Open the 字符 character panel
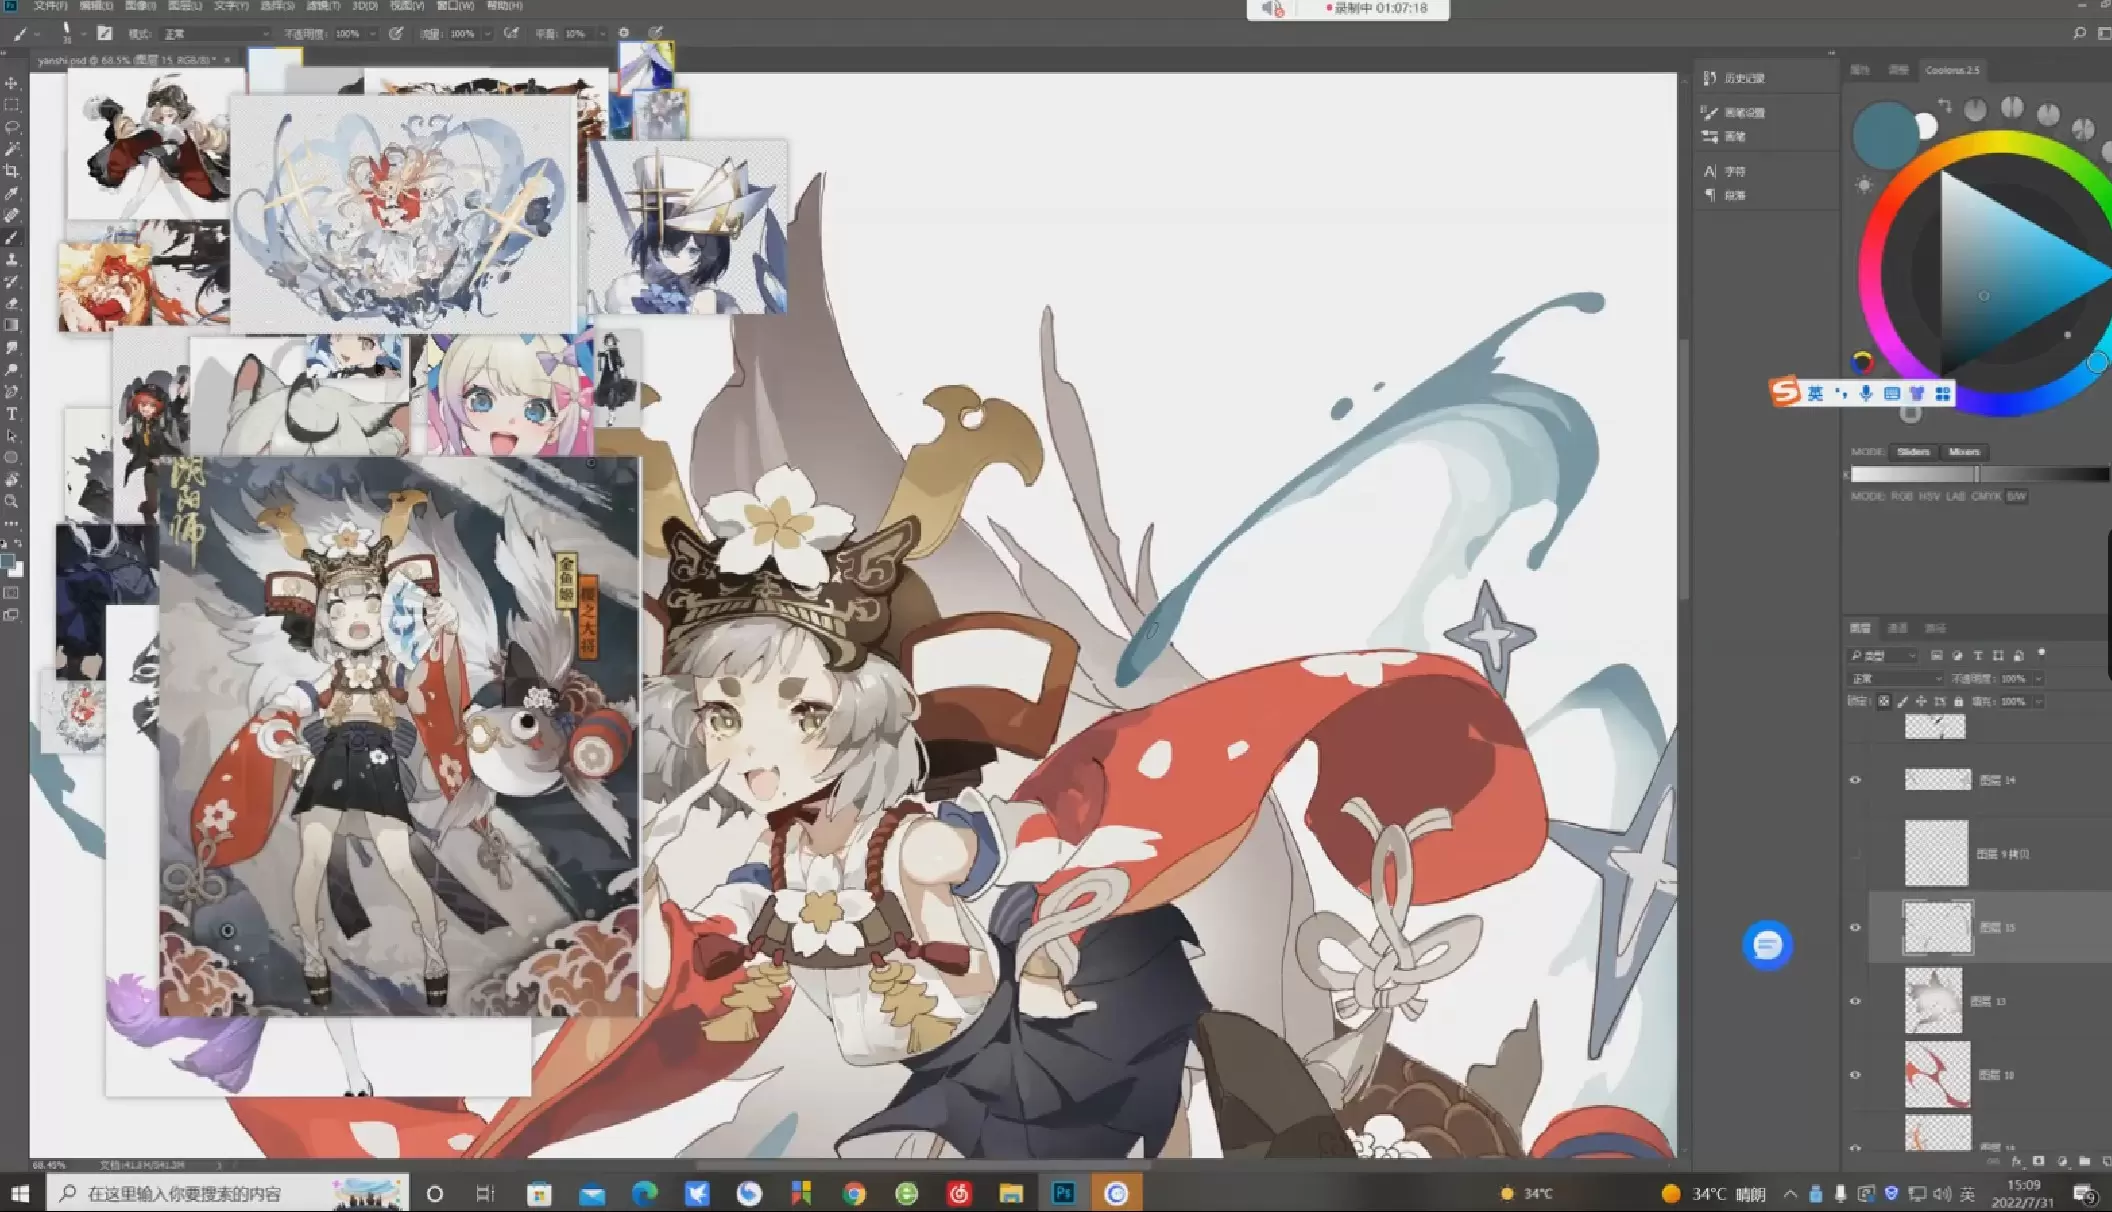This screenshot has height=1212, width=2112. (x=1723, y=172)
